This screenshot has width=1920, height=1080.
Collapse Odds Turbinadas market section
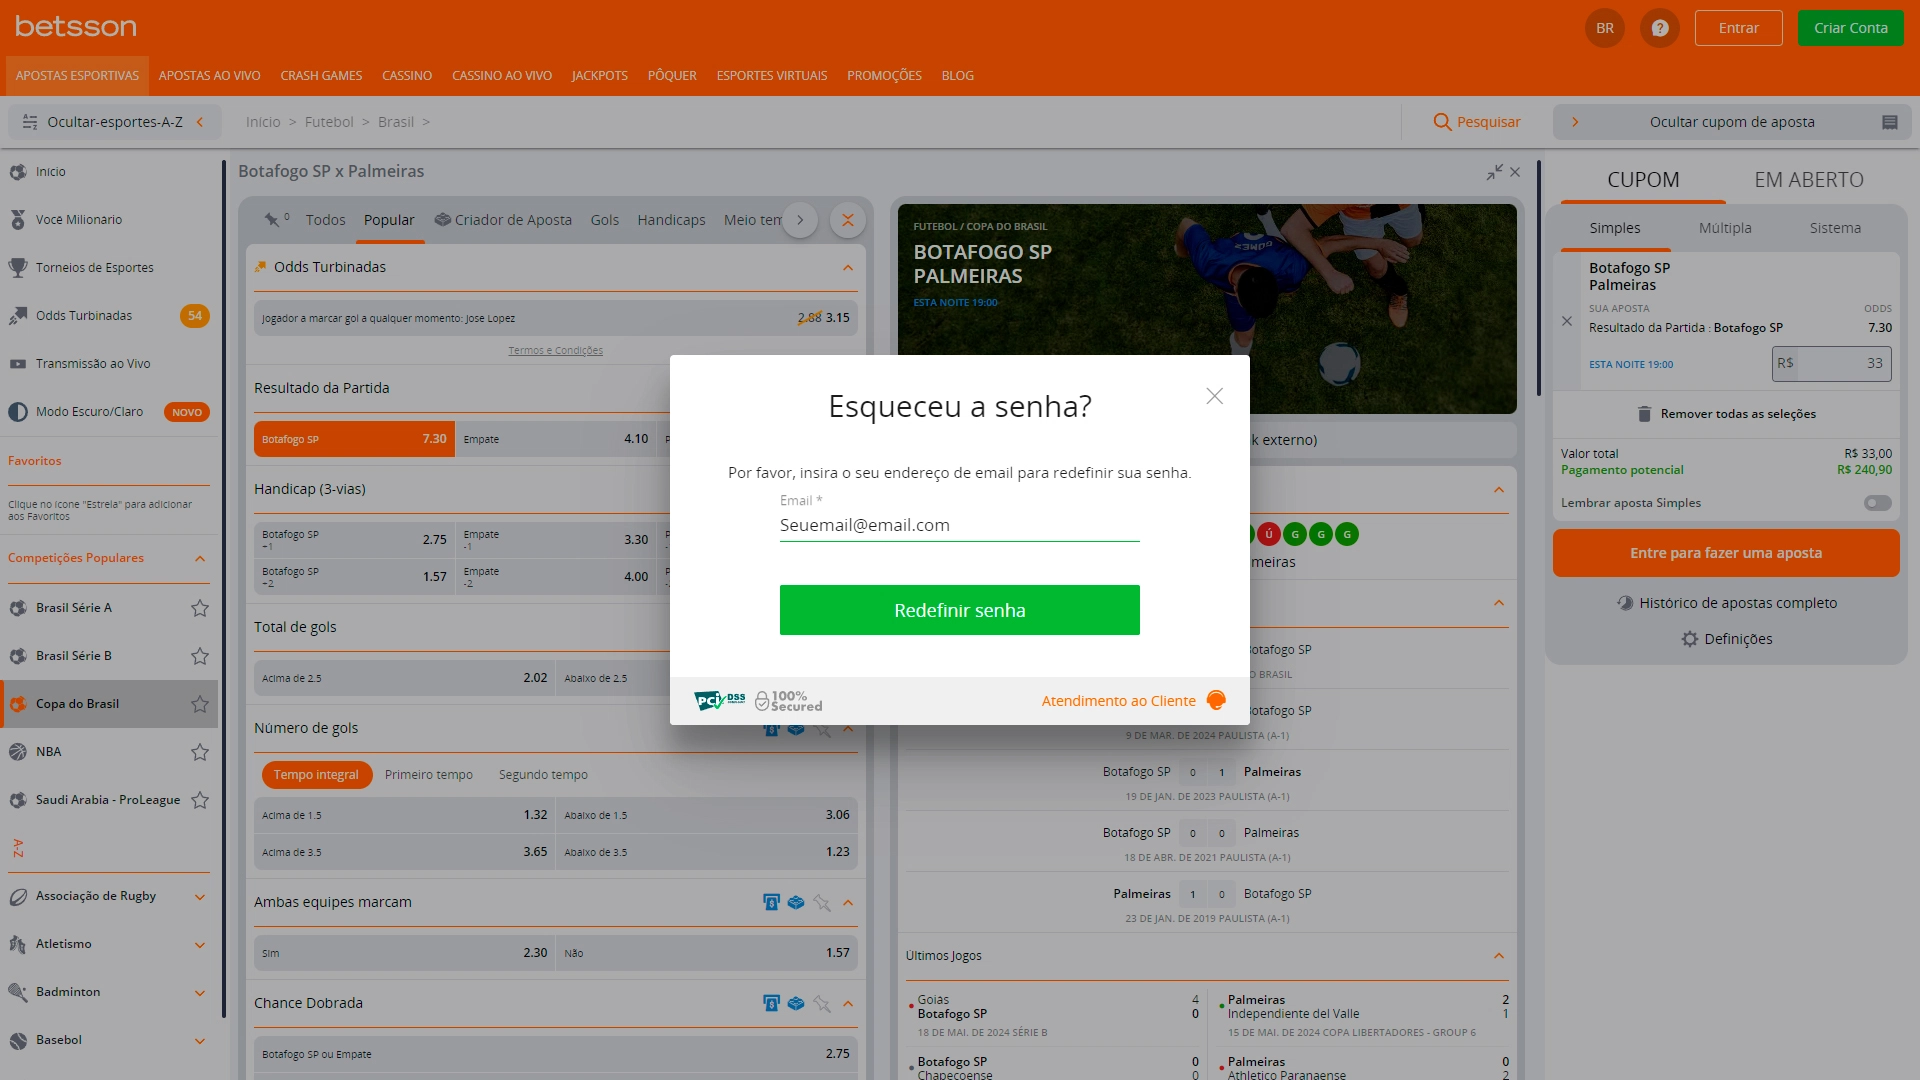coord(847,267)
